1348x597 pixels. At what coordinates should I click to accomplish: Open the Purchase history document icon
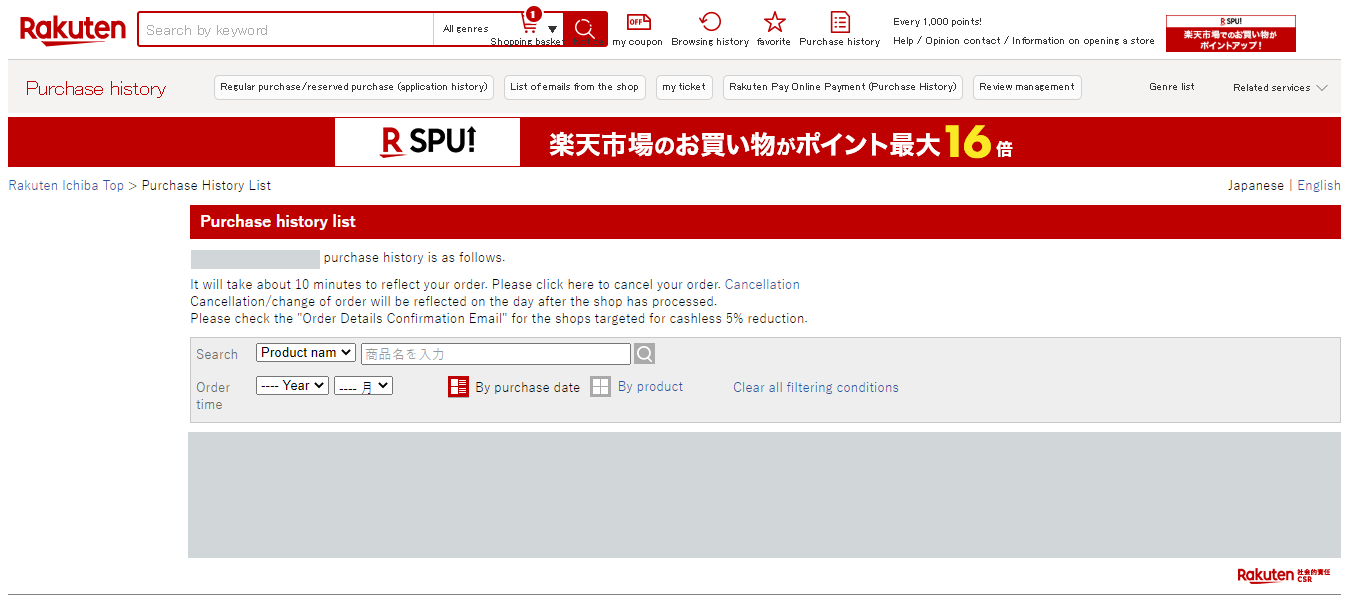point(840,22)
